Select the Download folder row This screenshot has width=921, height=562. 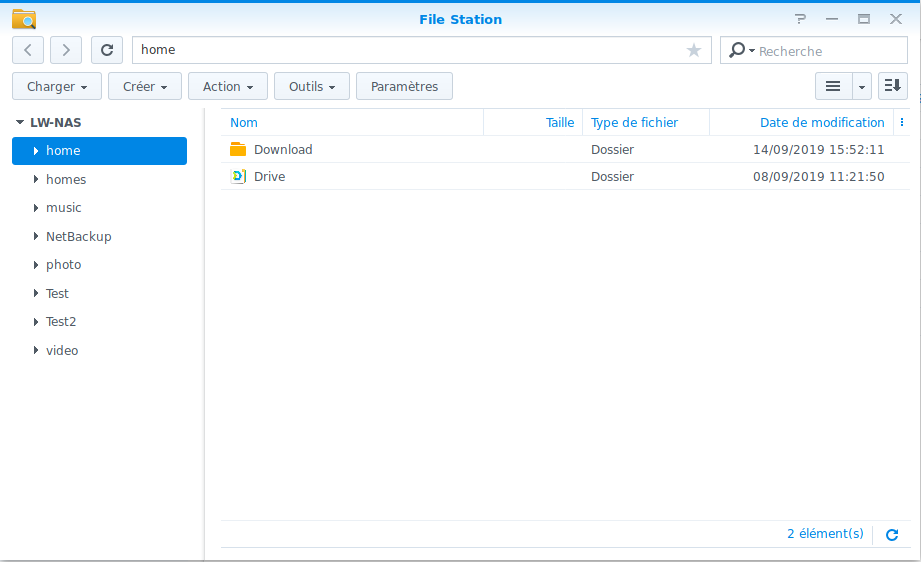(283, 150)
